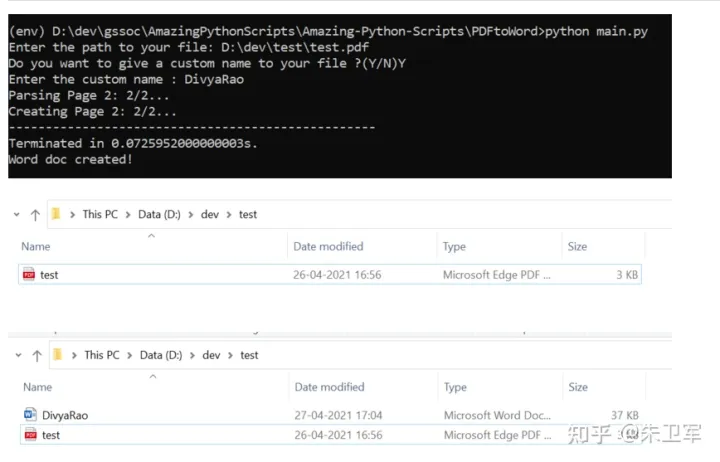Viewport: 720px width, 462px height.
Task: Click the PDF icon of test in the top Explorer window
Action: (x=28, y=275)
